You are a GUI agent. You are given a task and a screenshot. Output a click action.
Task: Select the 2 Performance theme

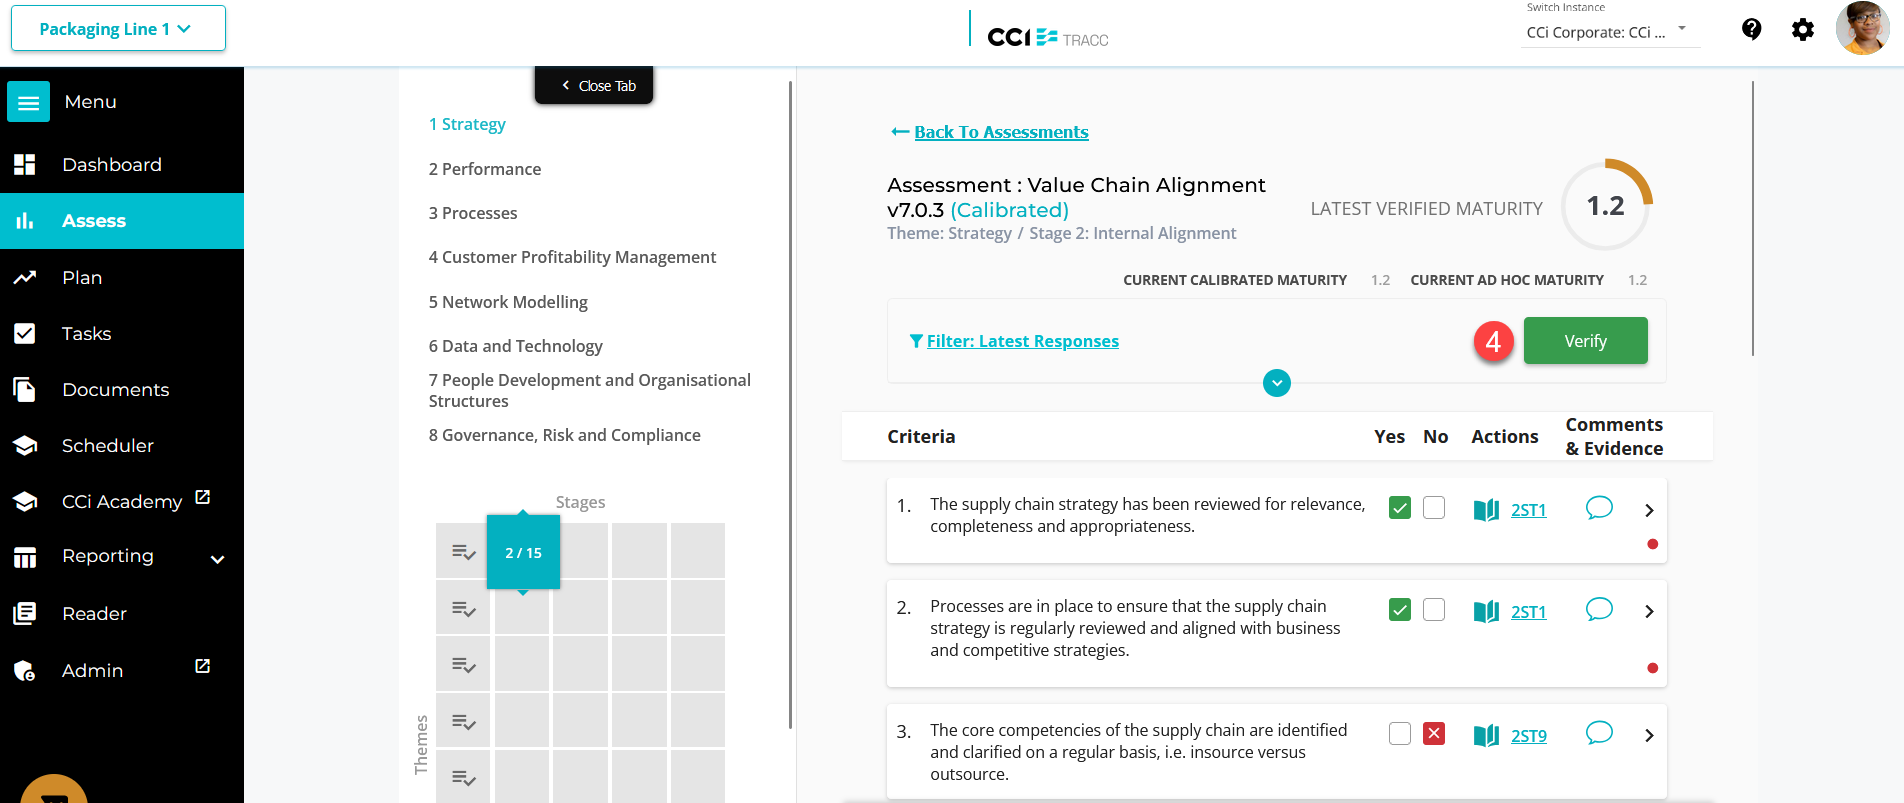pos(485,169)
